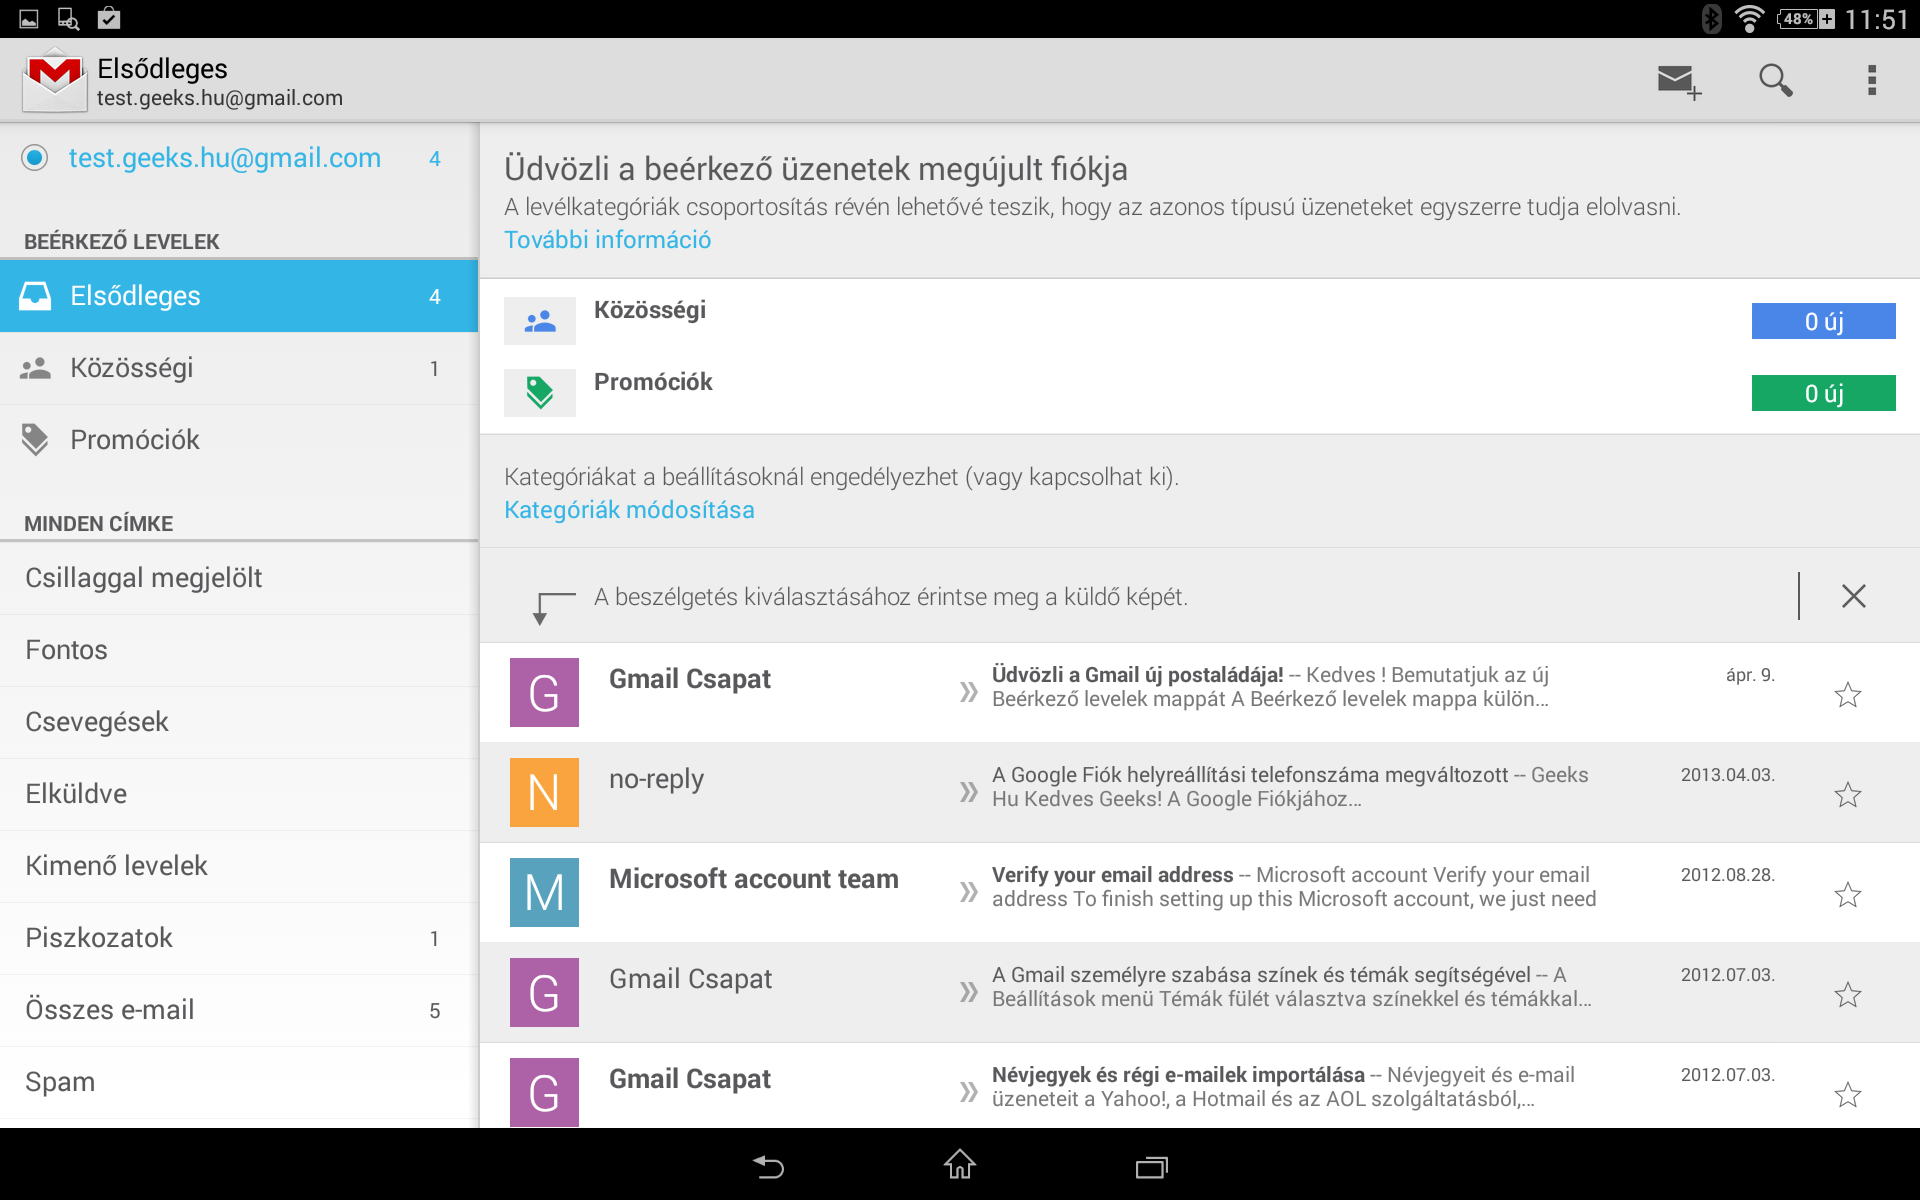Star the Névjegyek és régi e-mailek importálása email
Viewport: 1920px width, 1200px height.
point(1848,1095)
